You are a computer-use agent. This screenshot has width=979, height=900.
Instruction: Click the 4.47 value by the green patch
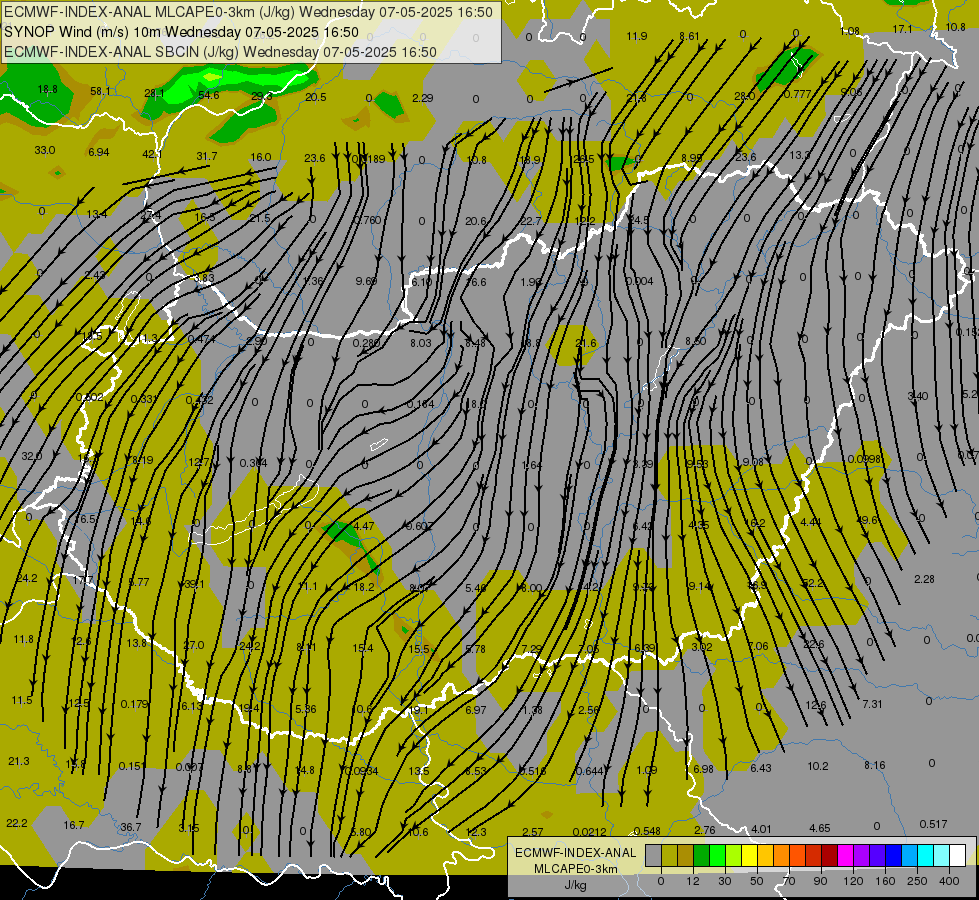tap(363, 527)
